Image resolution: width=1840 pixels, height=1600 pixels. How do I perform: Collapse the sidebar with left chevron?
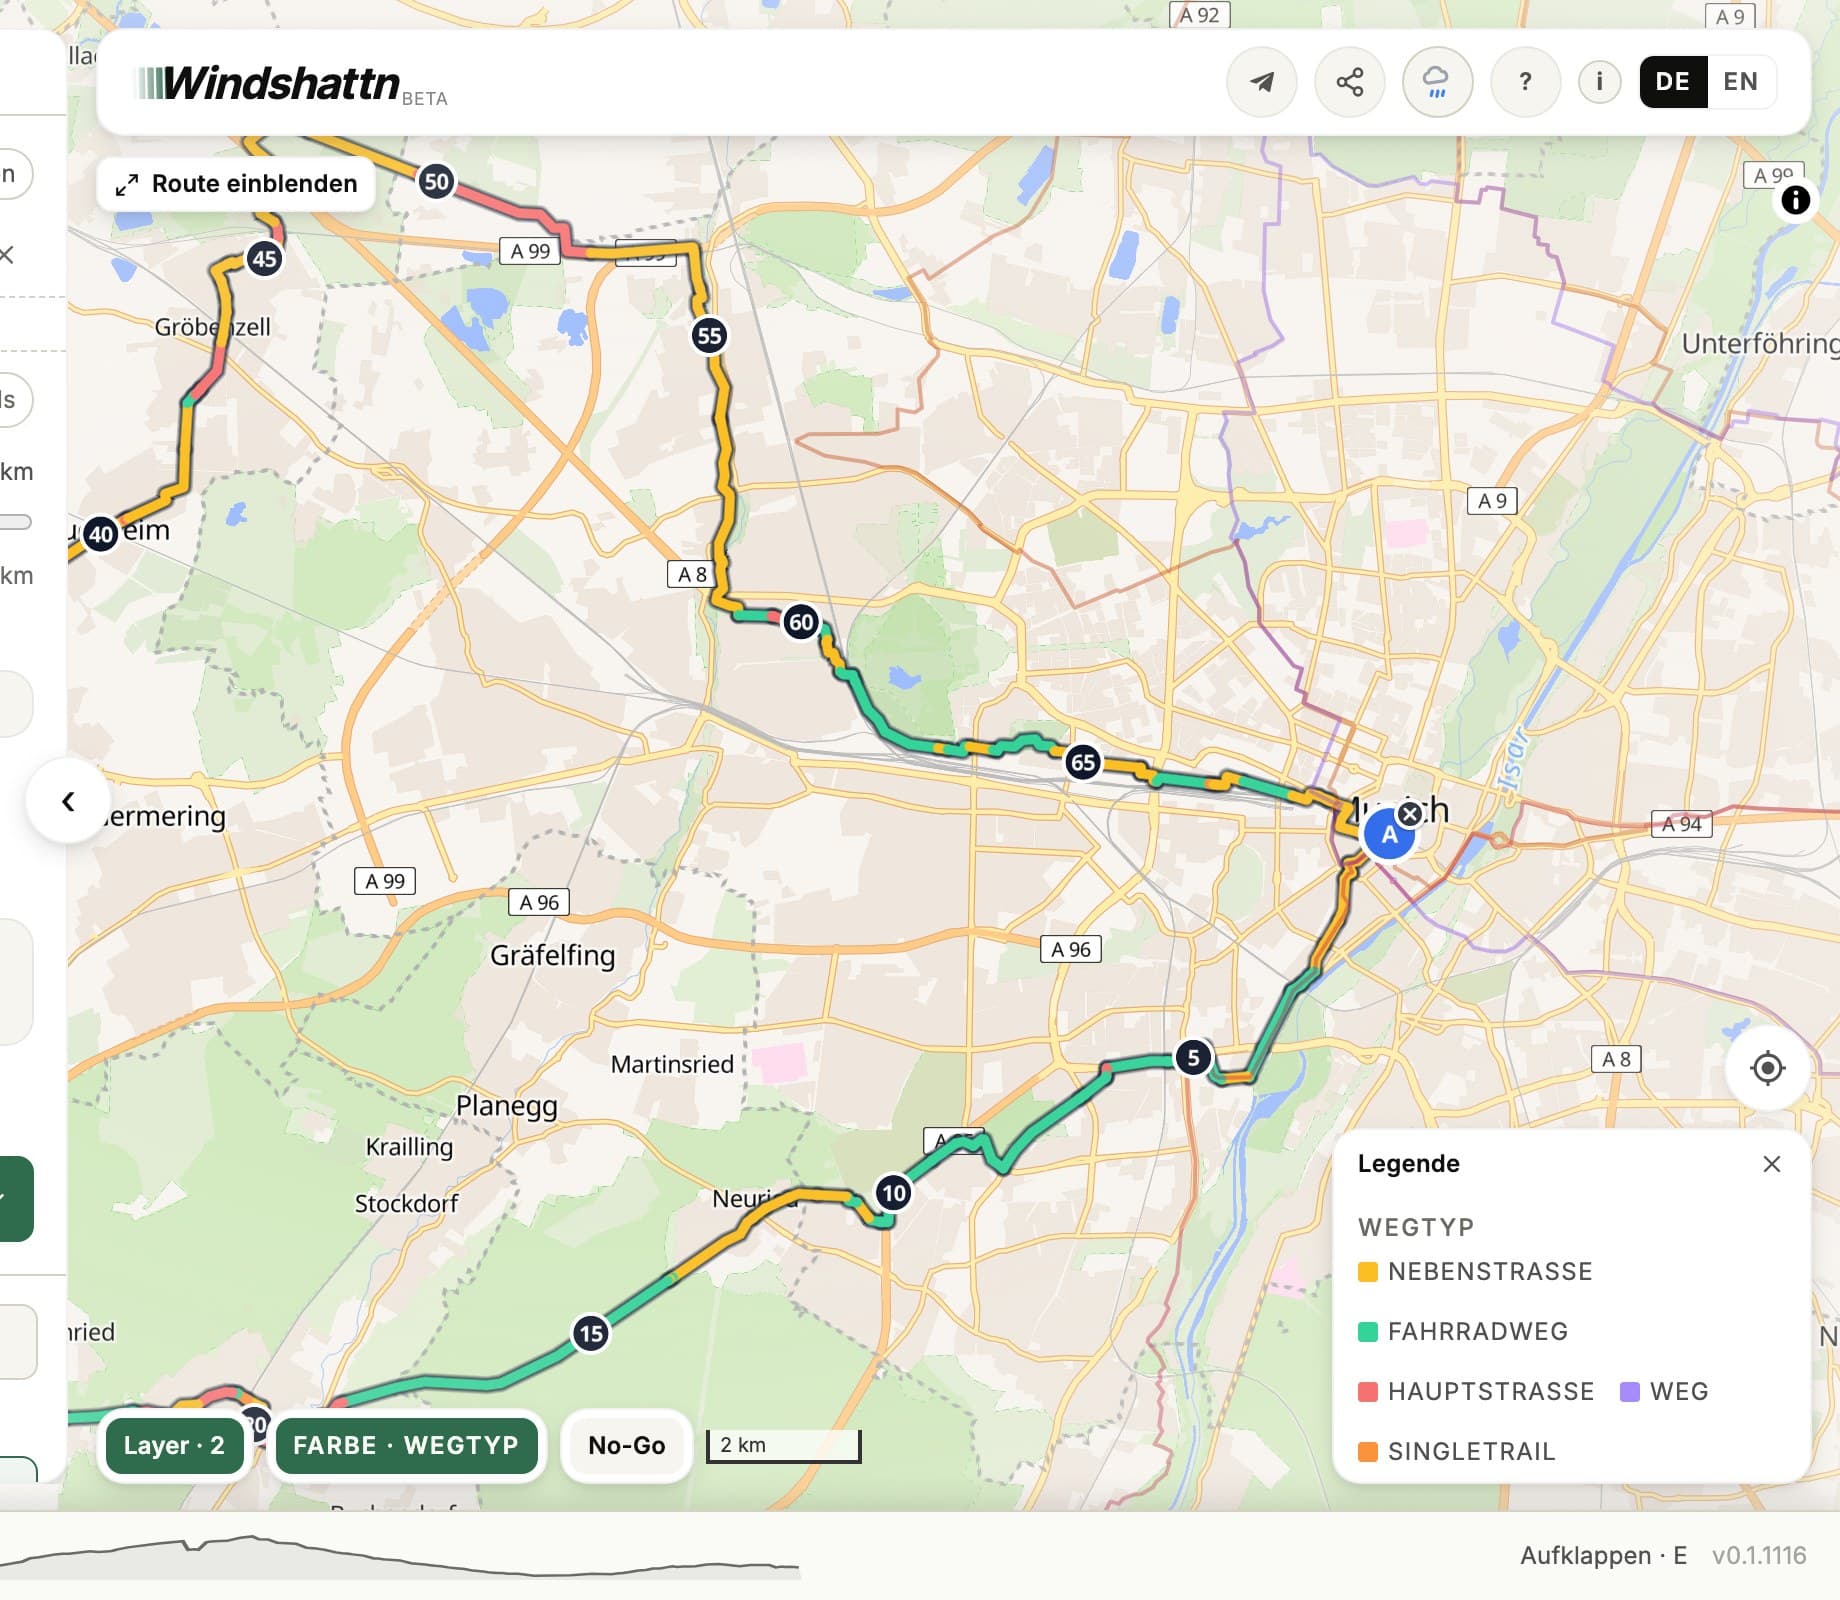68,801
